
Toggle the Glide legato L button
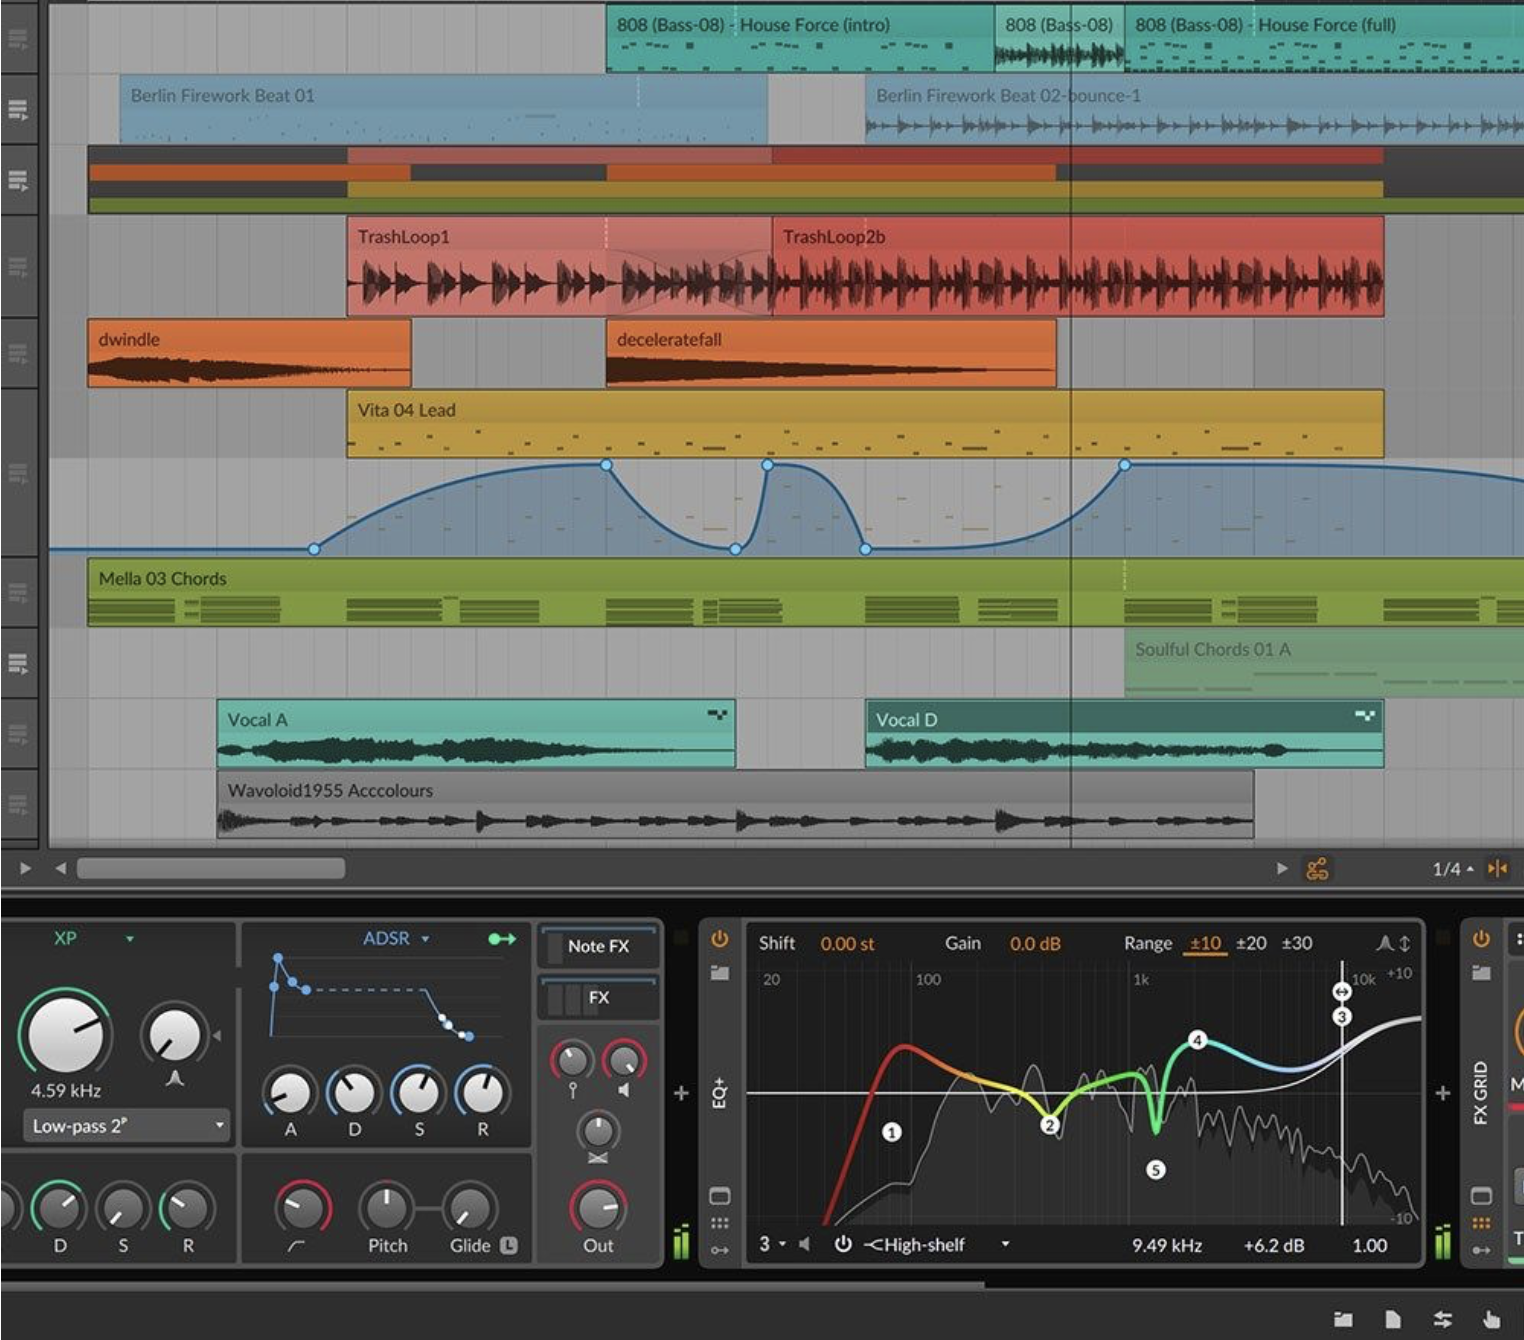tap(508, 1245)
